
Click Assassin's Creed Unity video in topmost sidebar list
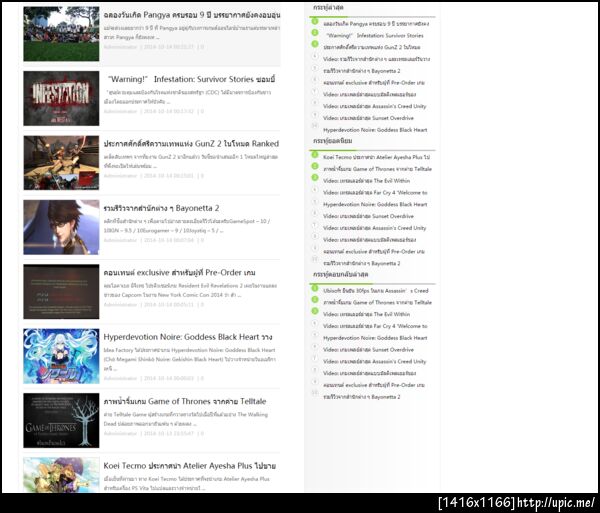pyautogui.click(x=375, y=106)
